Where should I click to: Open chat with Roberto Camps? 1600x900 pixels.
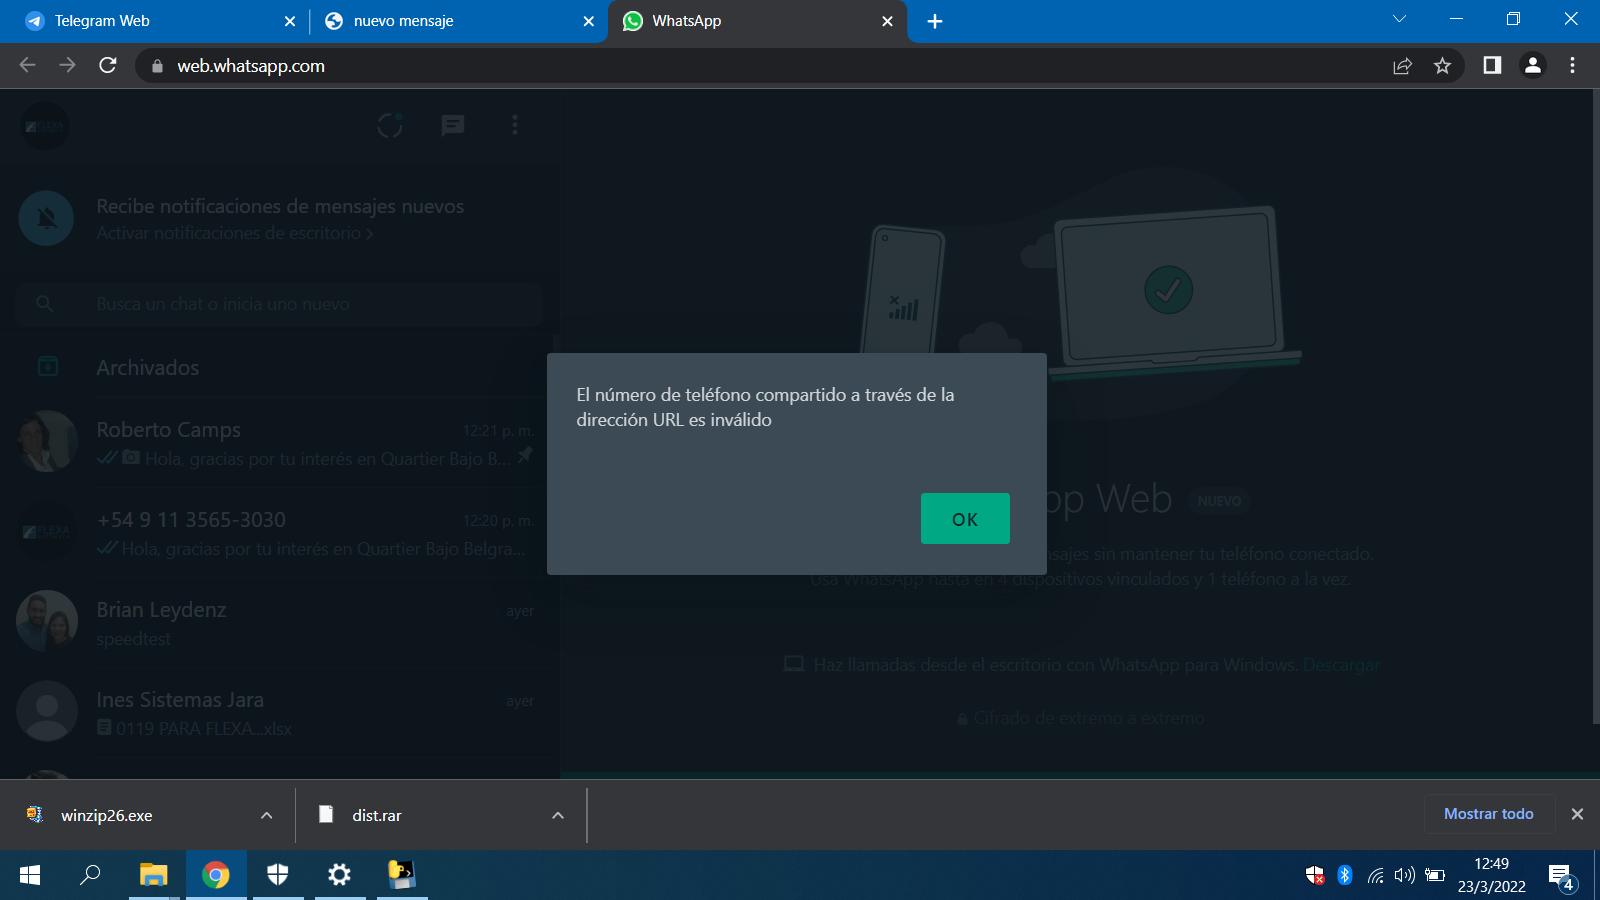pos(280,443)
